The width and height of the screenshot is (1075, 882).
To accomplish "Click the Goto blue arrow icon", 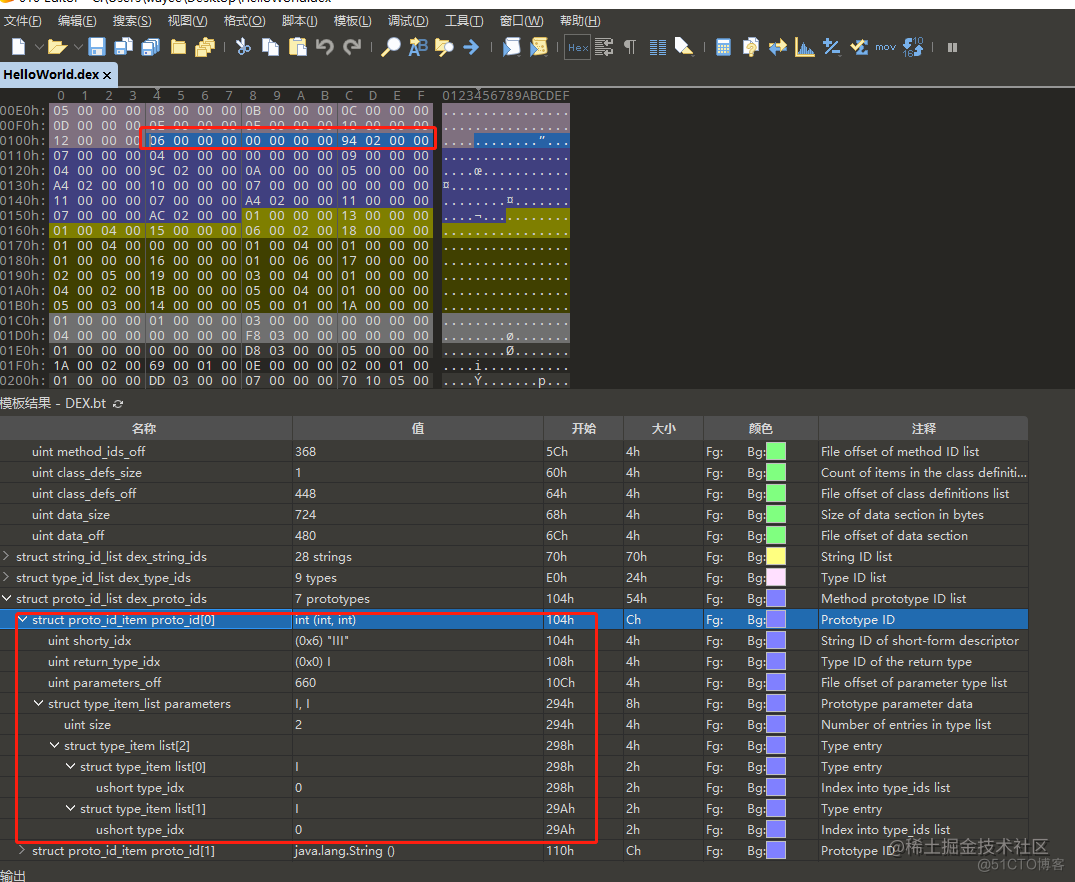I will click(471, 47).
